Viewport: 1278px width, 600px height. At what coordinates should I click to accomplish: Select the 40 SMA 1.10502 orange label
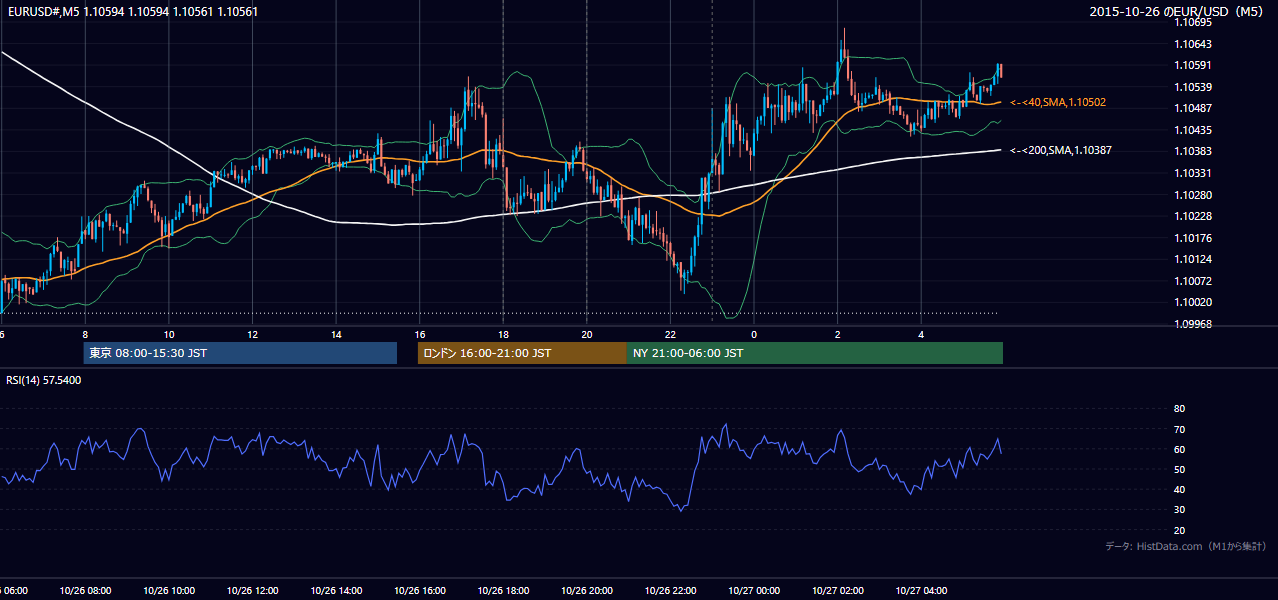point(1058,102)
